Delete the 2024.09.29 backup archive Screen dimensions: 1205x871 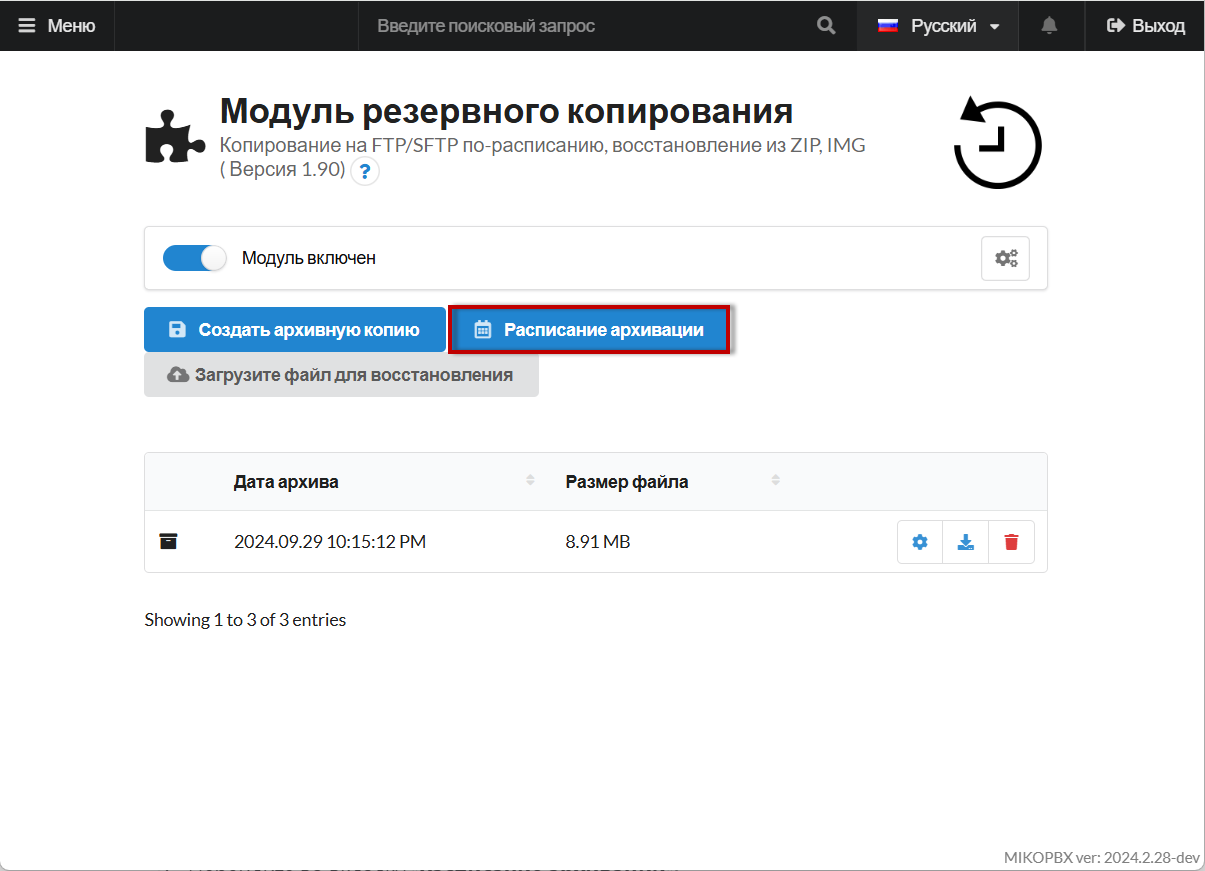coord(1011,542)
